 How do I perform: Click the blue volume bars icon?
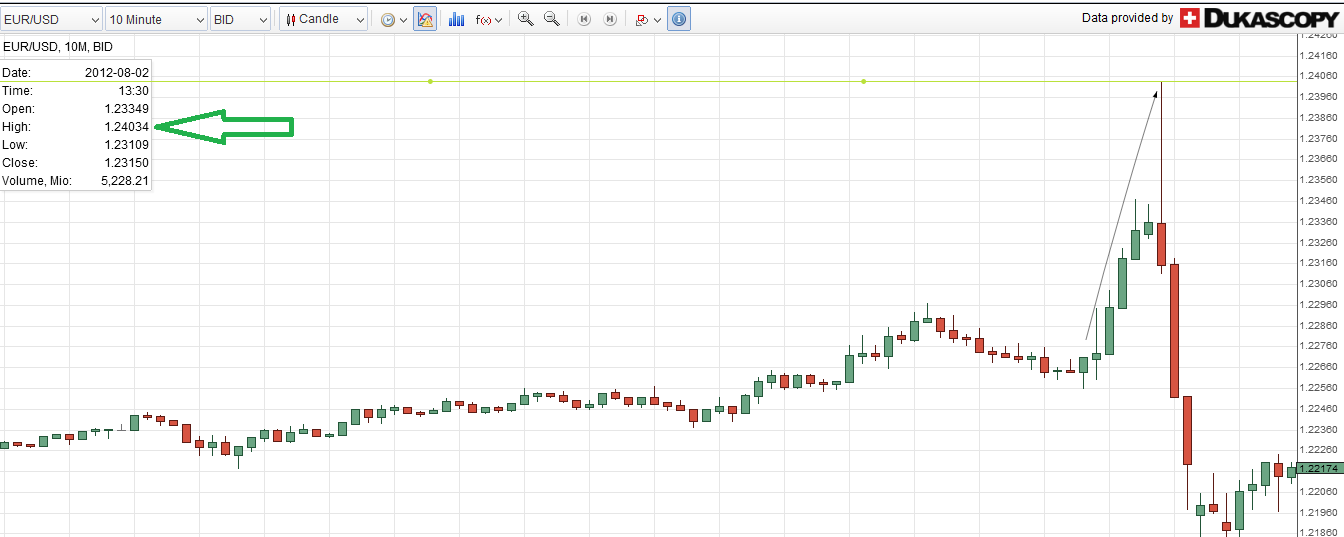point(457,19)
